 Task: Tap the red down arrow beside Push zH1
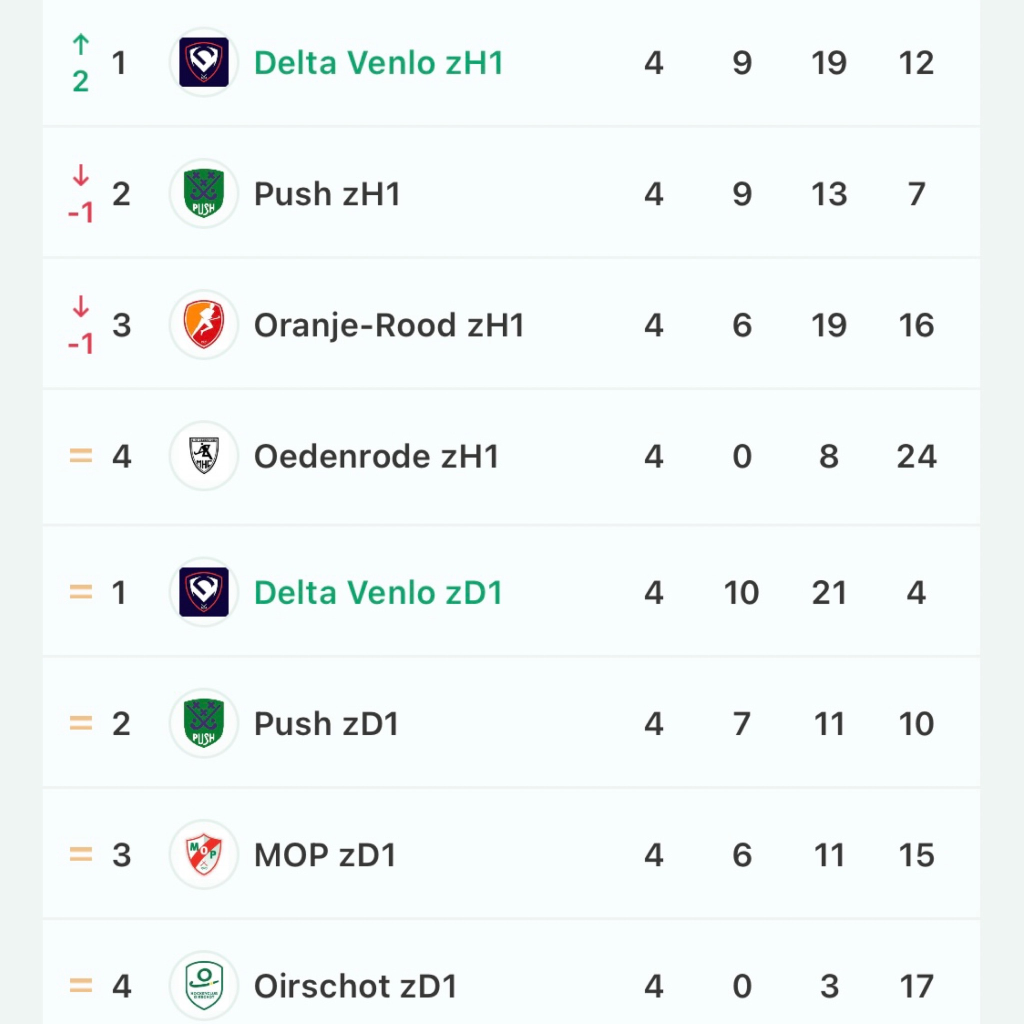[80, 175]
